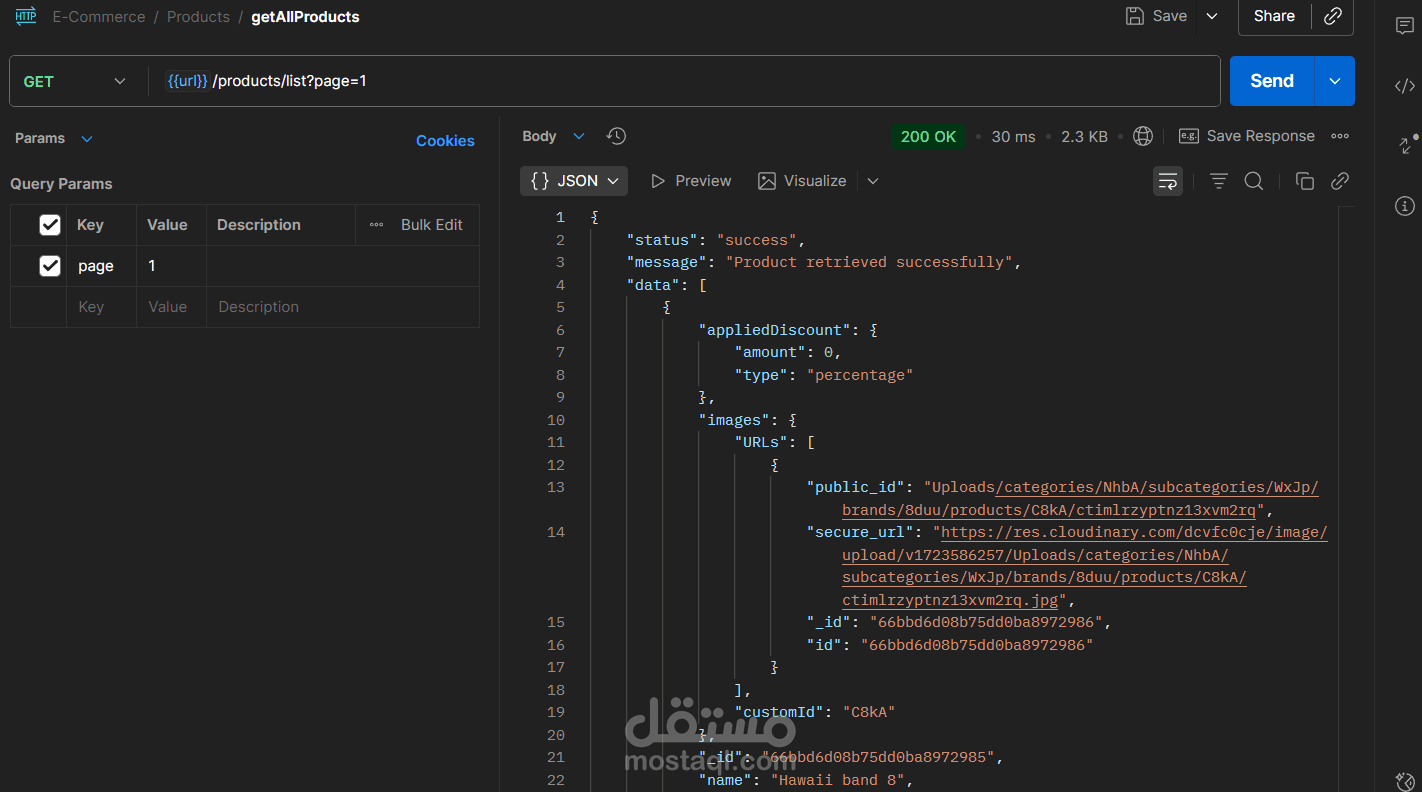Expand the Visualize options chevron
Image resolution: width=1422 pixels, height=792 pixels.
(872, 181)
